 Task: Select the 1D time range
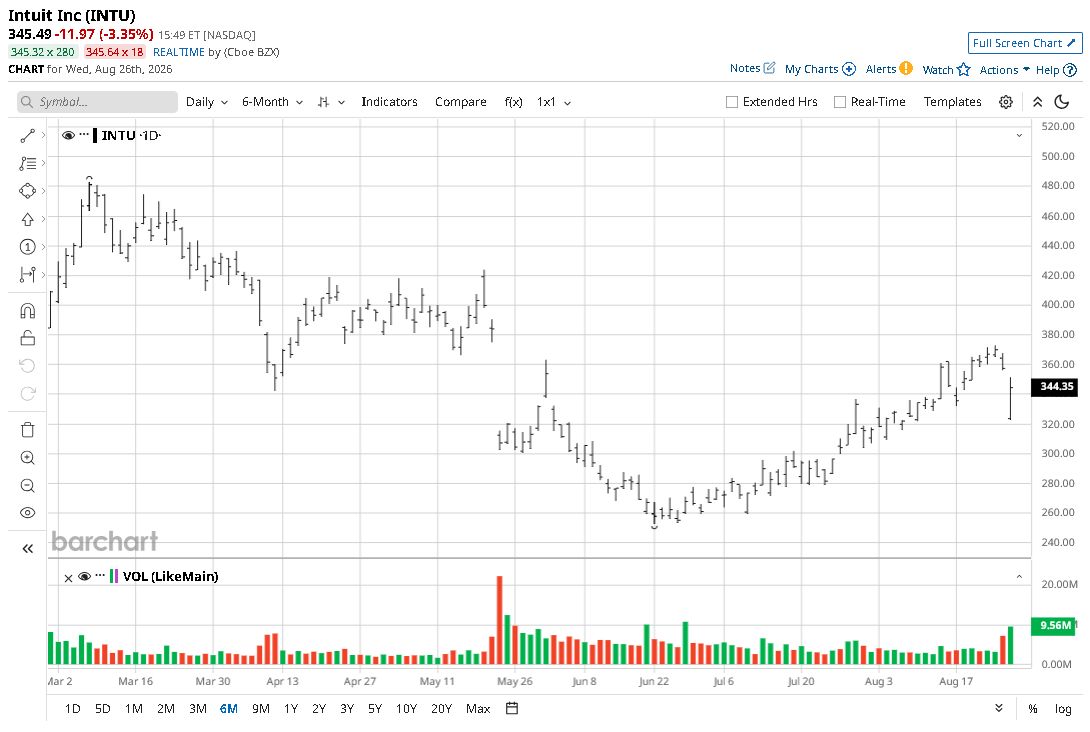pyautogui.click(x=72, y=709)
